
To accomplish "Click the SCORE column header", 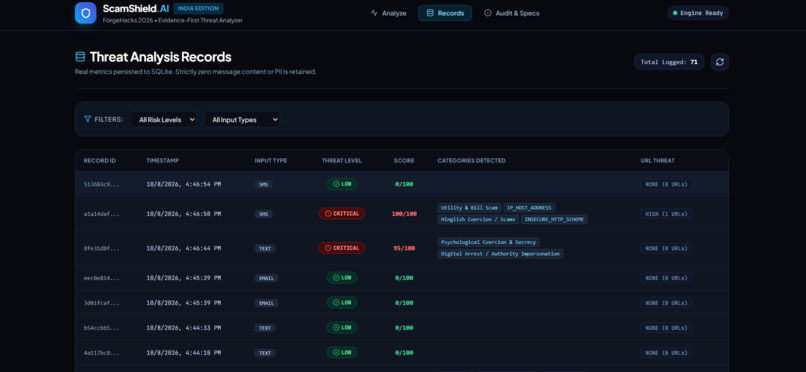I will click(x=404, y=161).
